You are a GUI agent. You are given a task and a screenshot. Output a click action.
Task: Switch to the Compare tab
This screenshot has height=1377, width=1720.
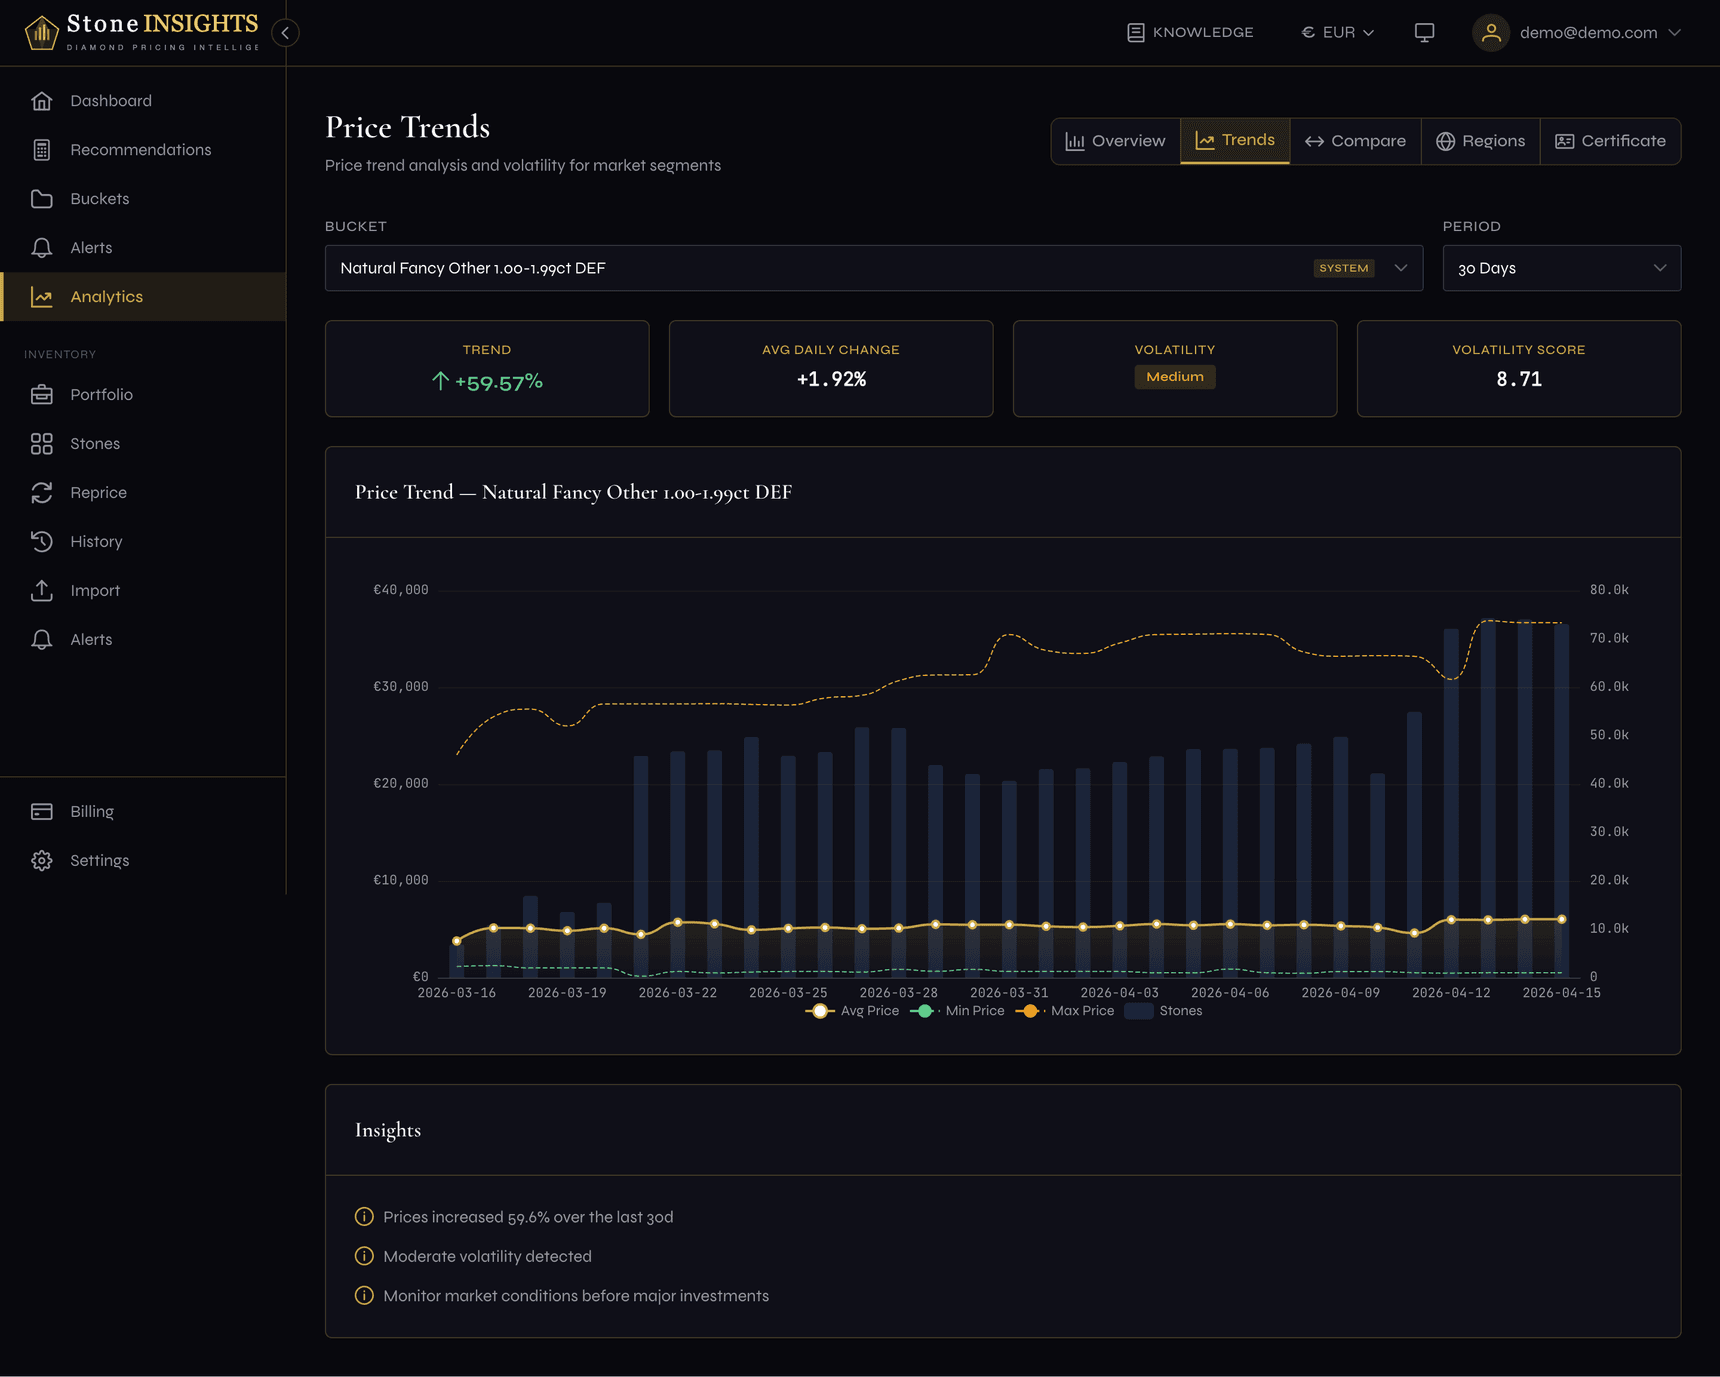pos(1354,141)
